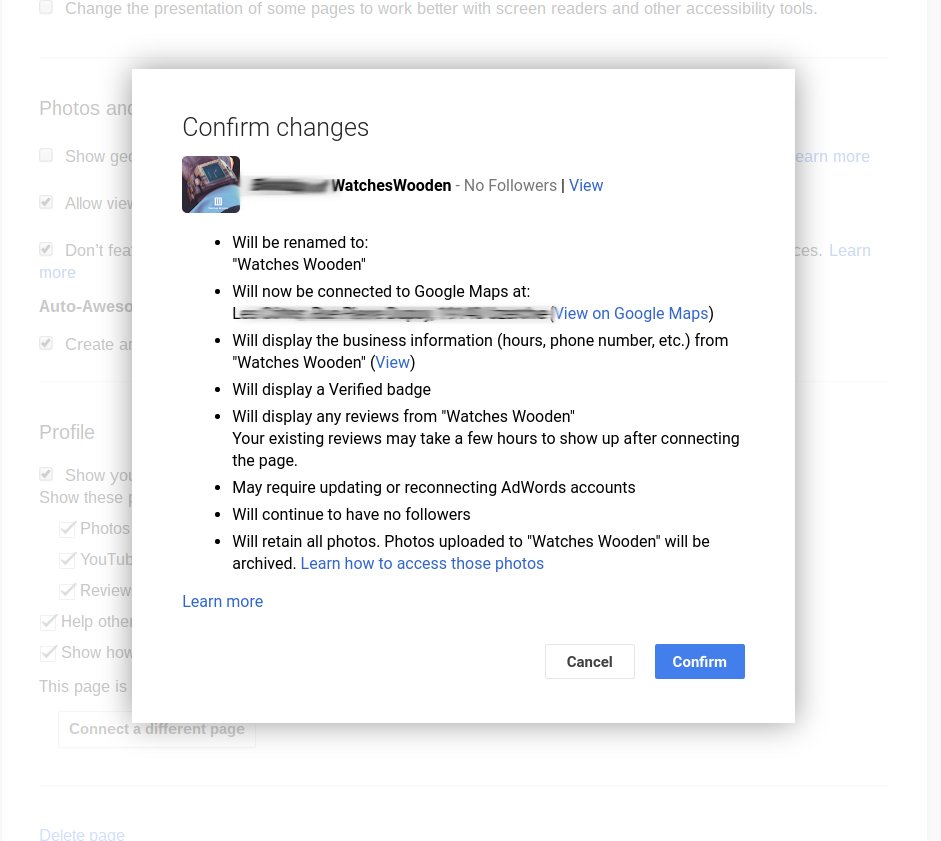The height and width of the screenshot is (841, 941).
Task: Toggle the Allow viewers checkbox in background
Action: click(46, 202)
